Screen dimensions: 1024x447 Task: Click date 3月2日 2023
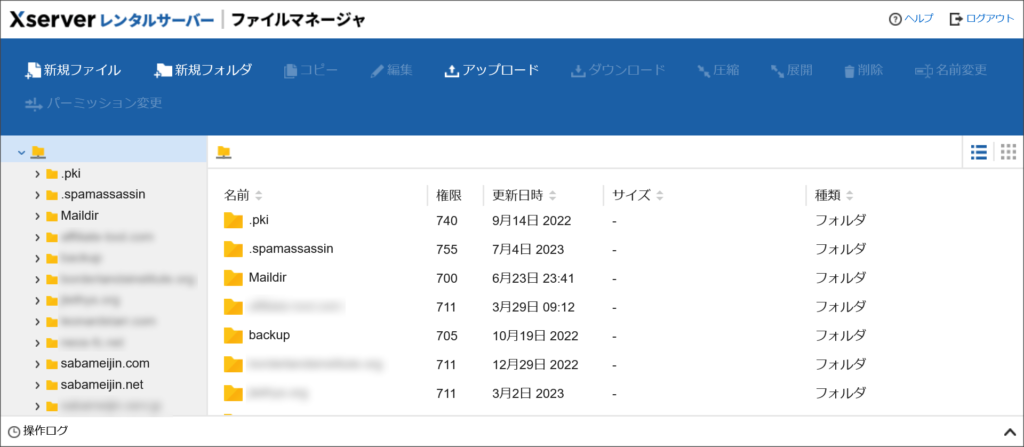[528, 393]
